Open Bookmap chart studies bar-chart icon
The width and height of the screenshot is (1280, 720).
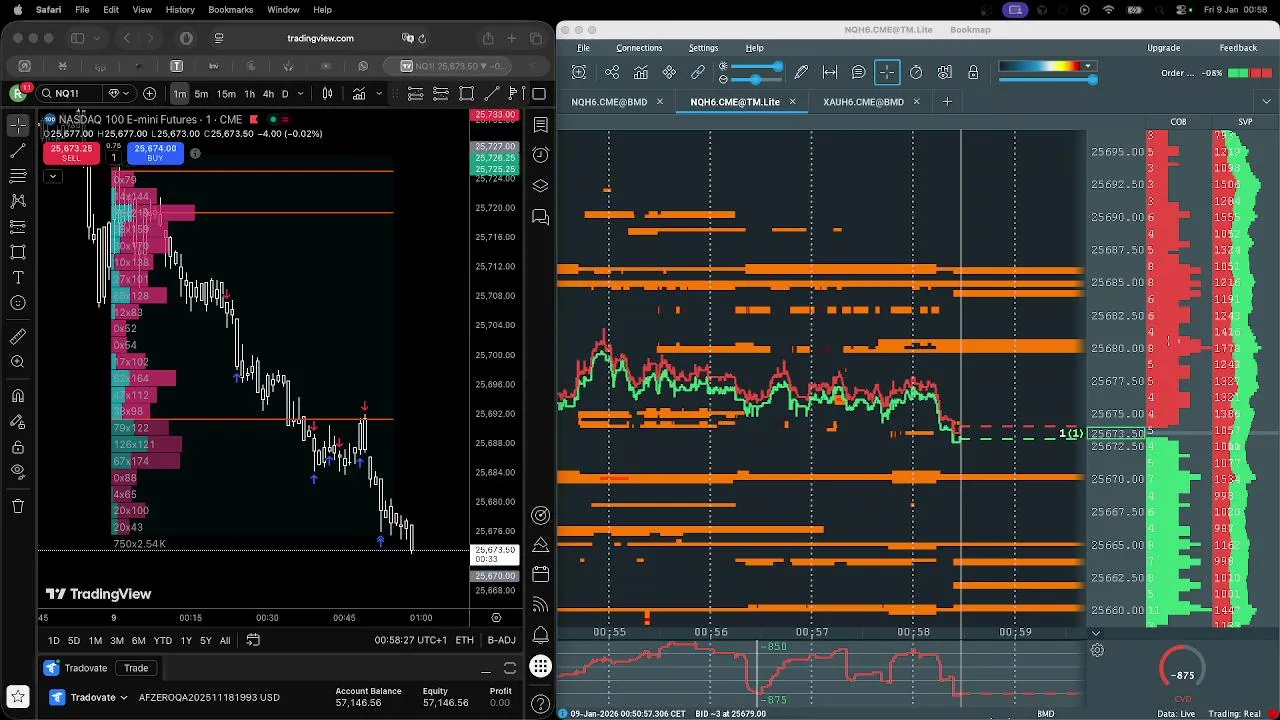click(640, 72)
